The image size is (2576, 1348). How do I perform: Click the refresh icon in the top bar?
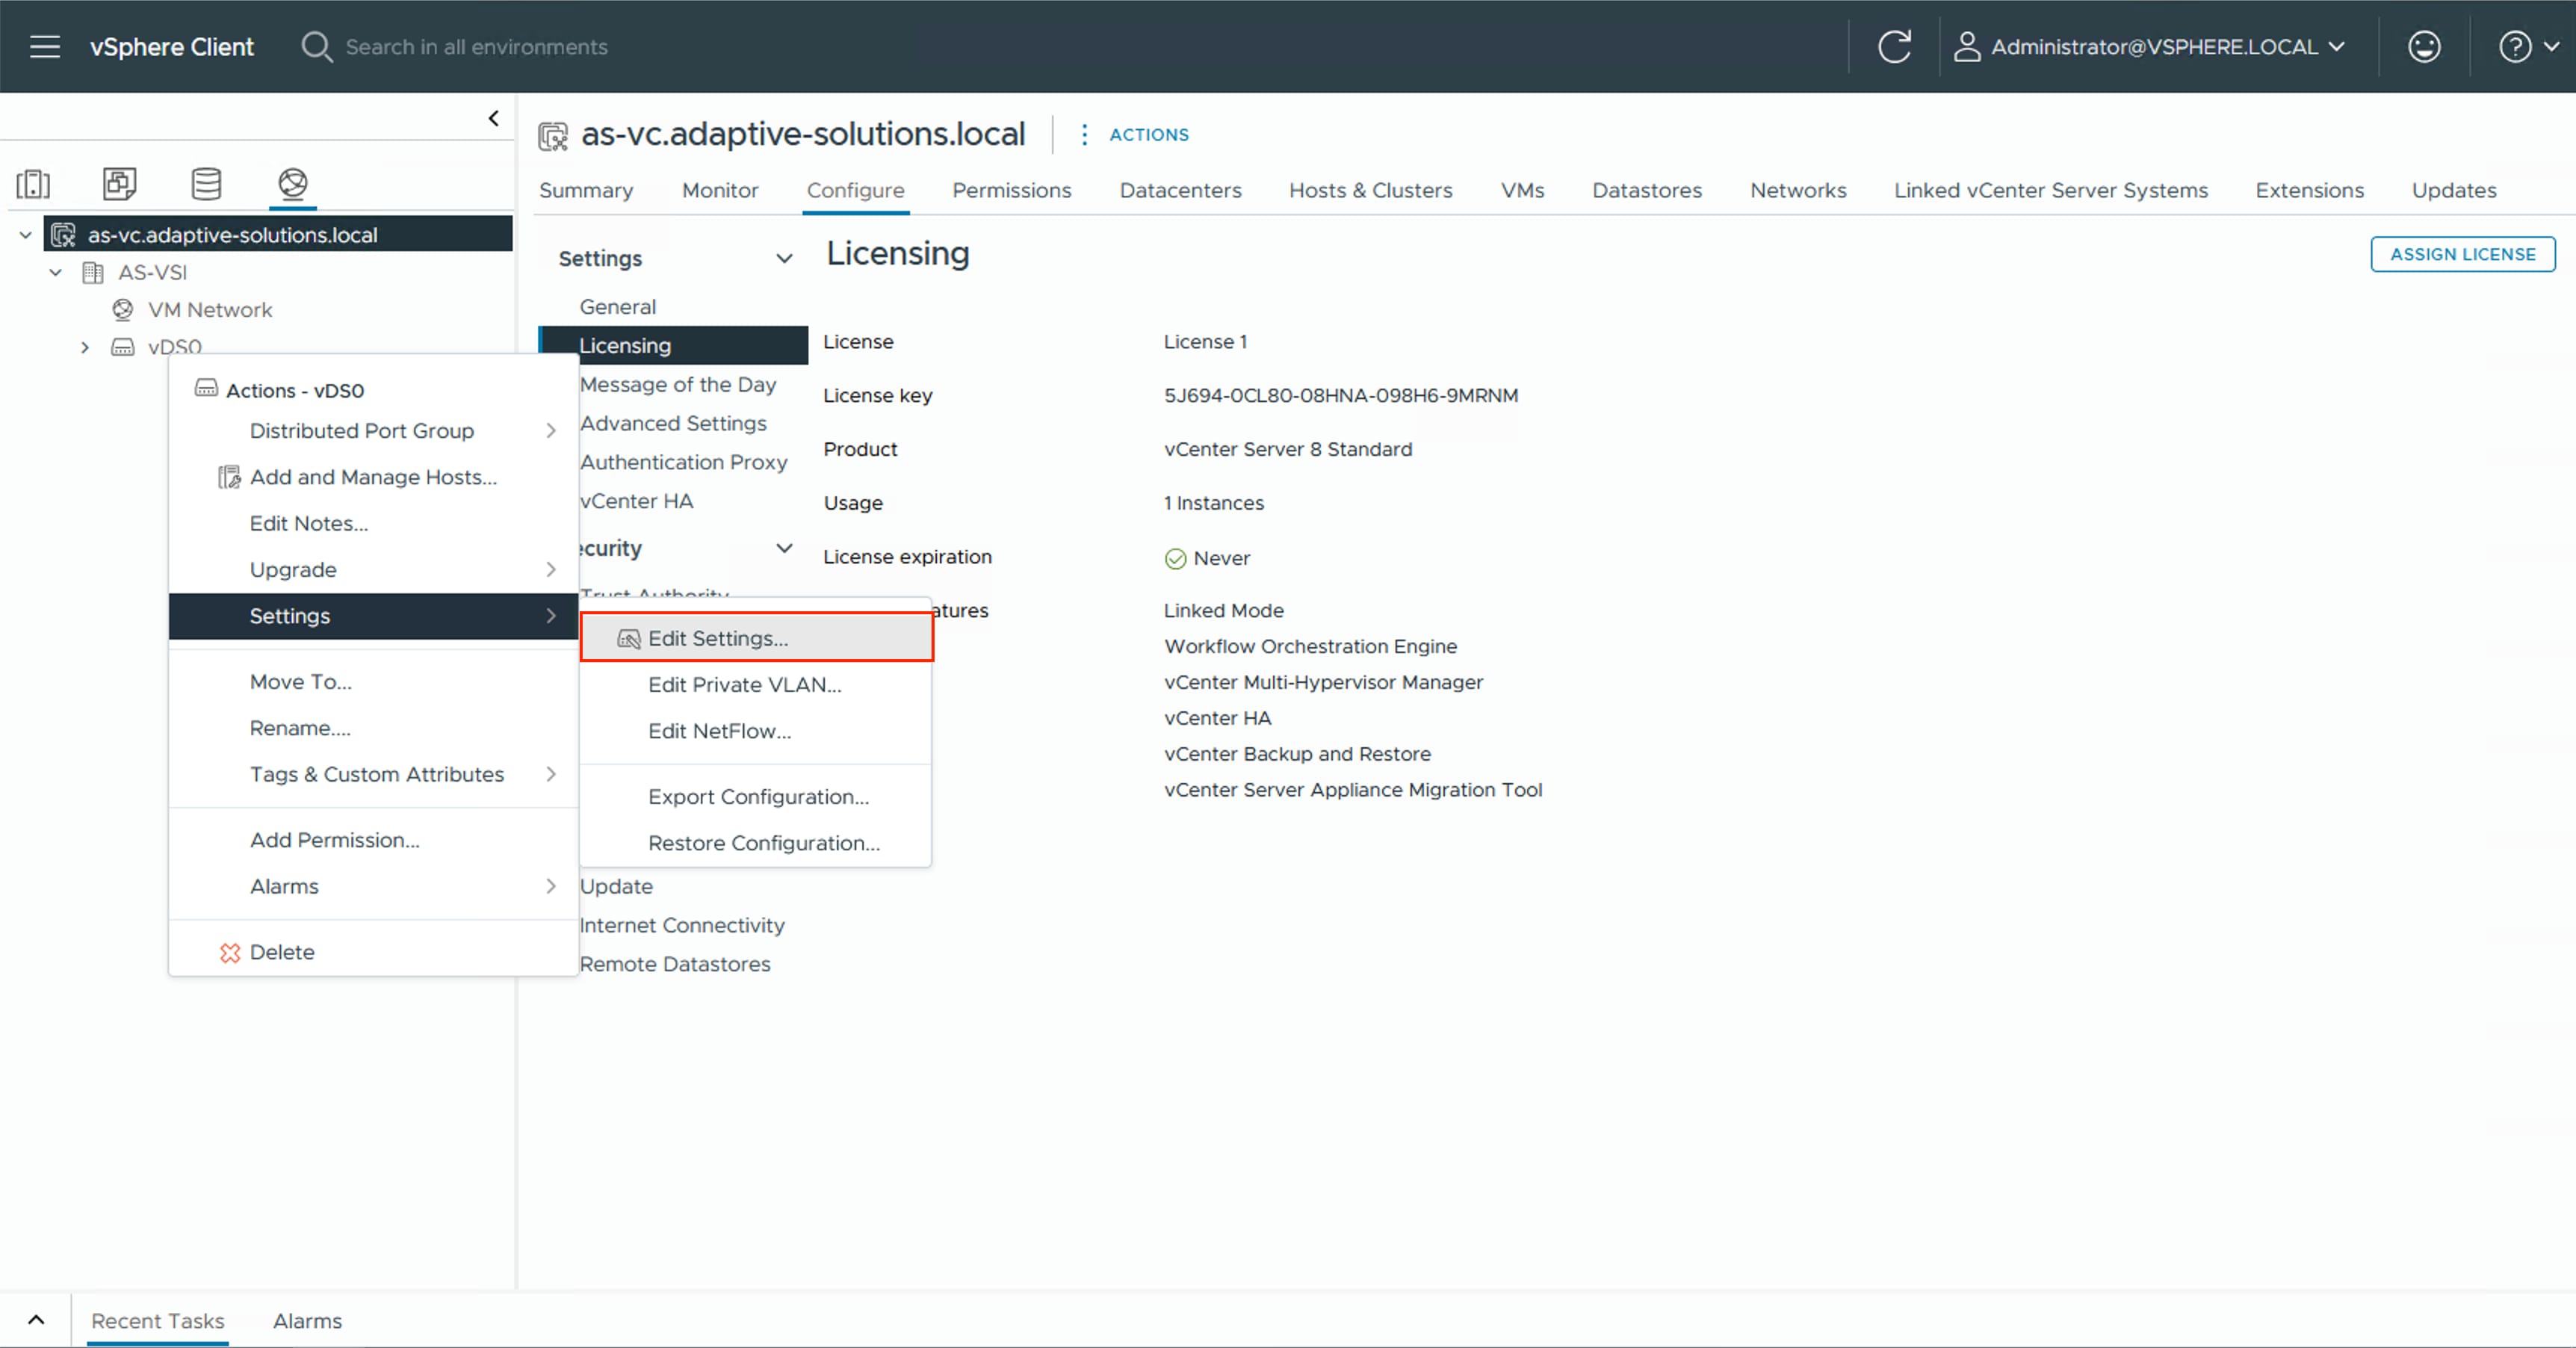[x=1895, y=46]
